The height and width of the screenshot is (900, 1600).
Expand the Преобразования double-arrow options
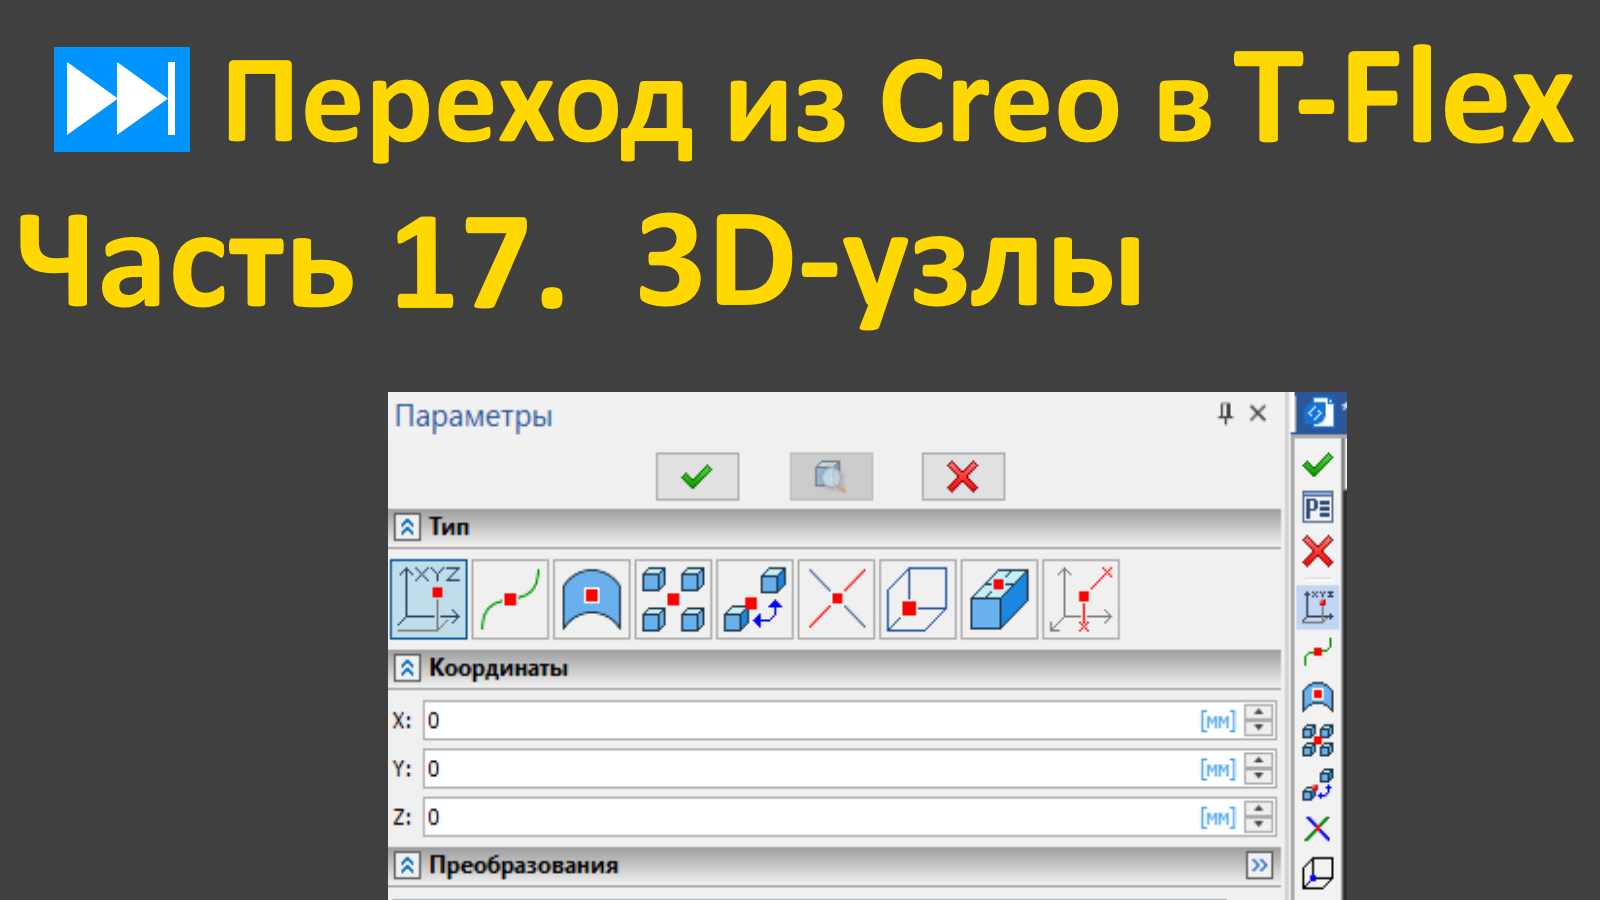[x=1260, y=865]
